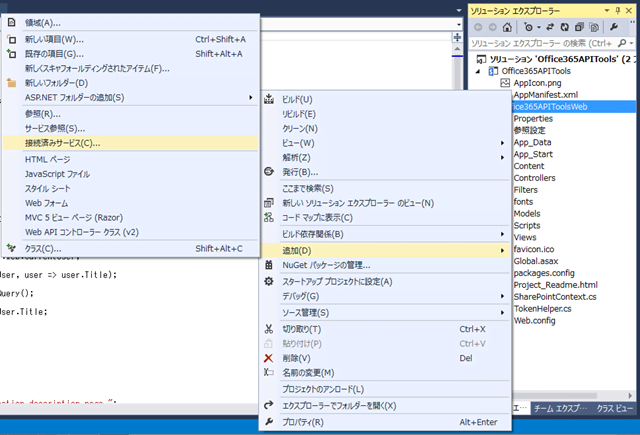Select Web.config in Solution Explorer
640x435 pixels.
[x=537, y=321]
